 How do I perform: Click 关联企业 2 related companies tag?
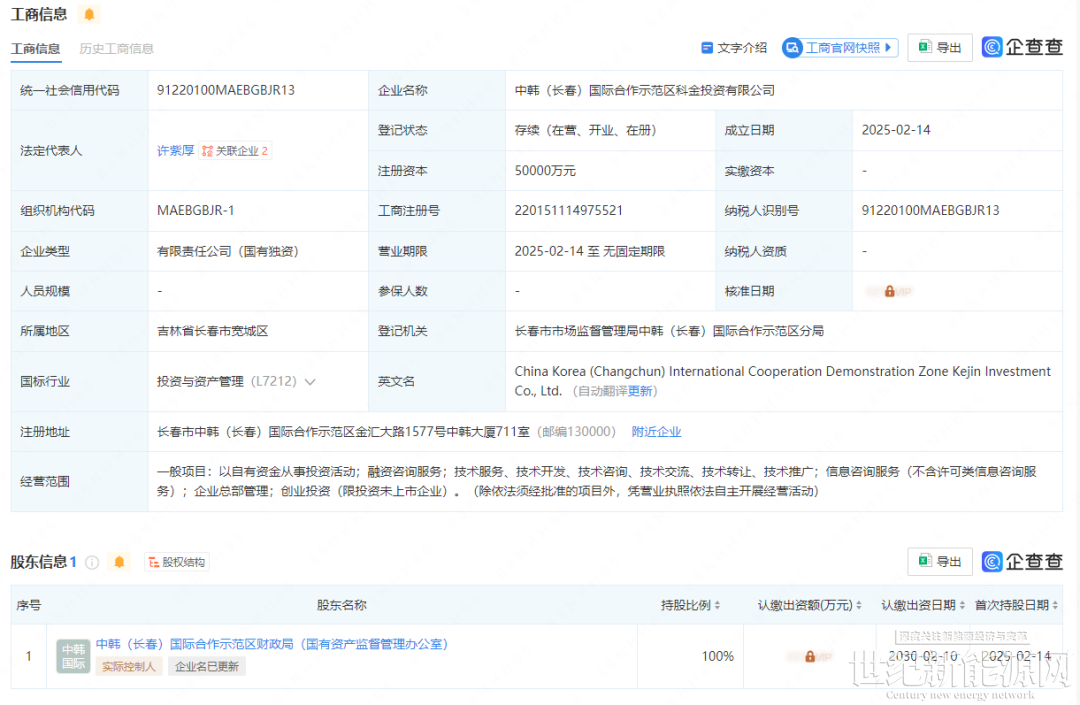[236, 151]
